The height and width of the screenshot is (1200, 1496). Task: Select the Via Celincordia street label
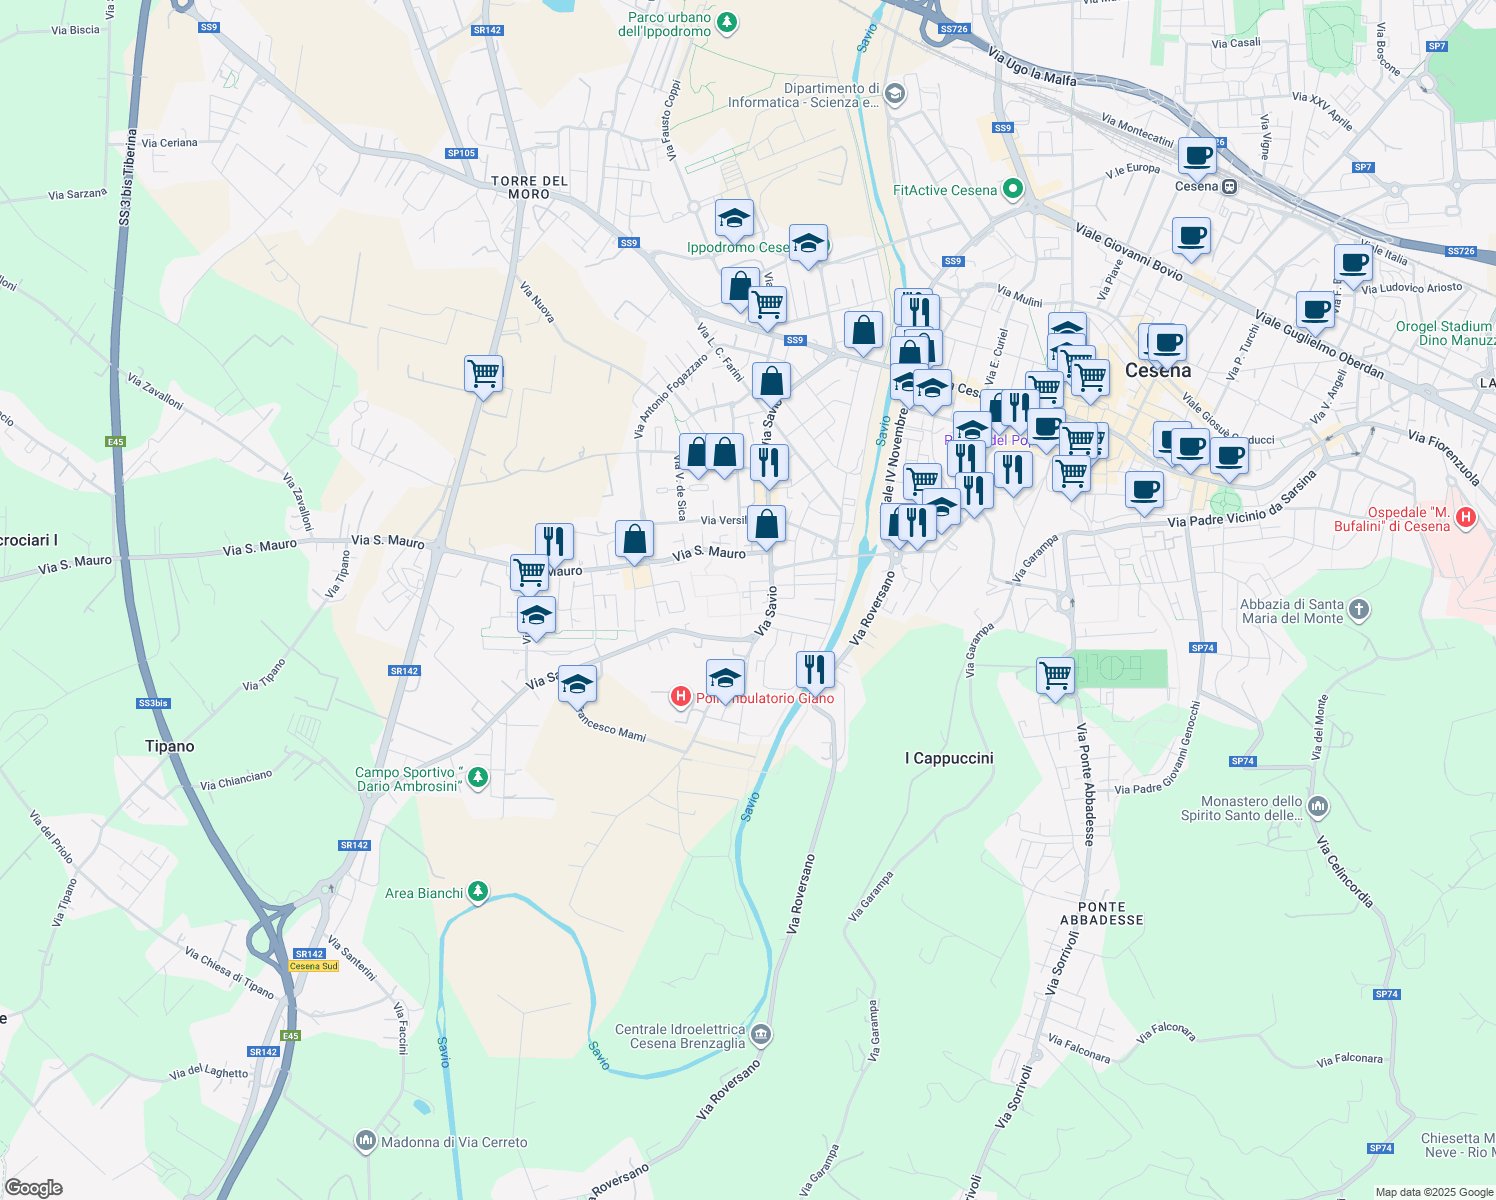point(1346,871)
